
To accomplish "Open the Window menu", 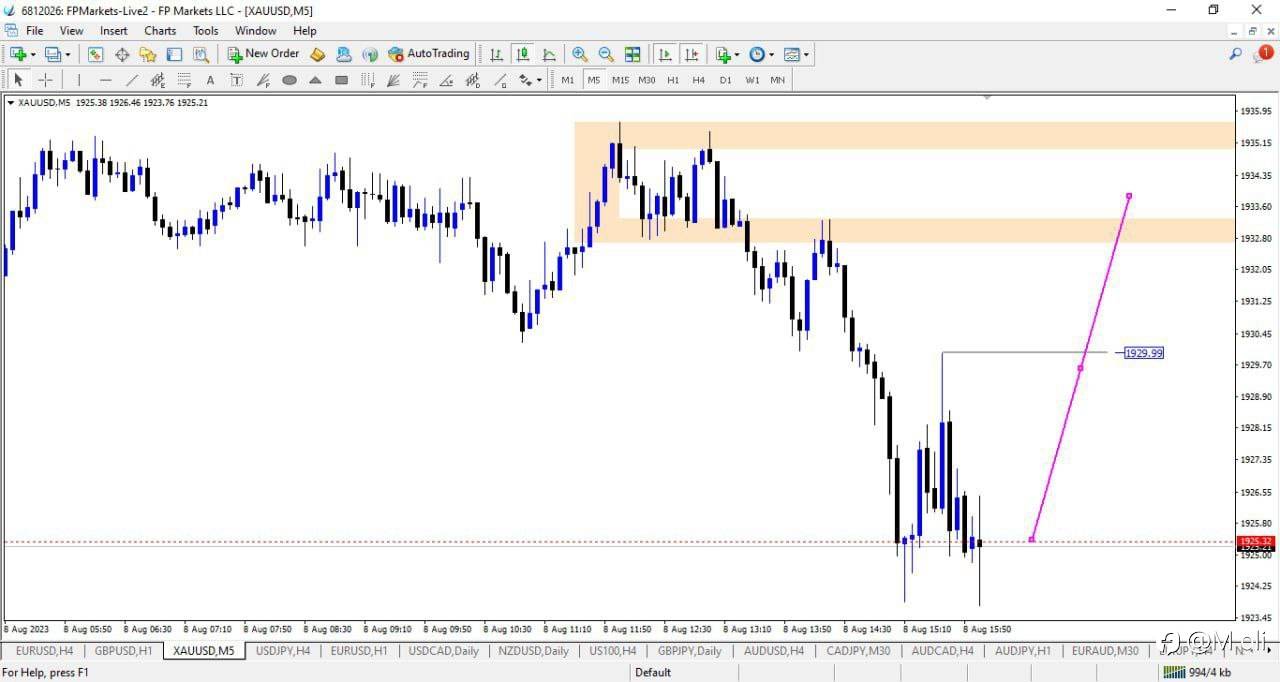I will [x=256, y=31].
